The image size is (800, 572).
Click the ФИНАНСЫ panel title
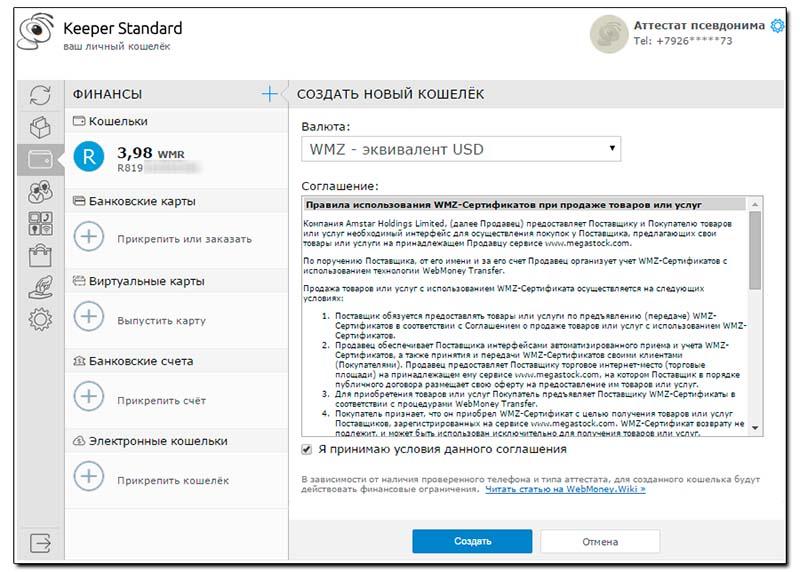(108, 94)
